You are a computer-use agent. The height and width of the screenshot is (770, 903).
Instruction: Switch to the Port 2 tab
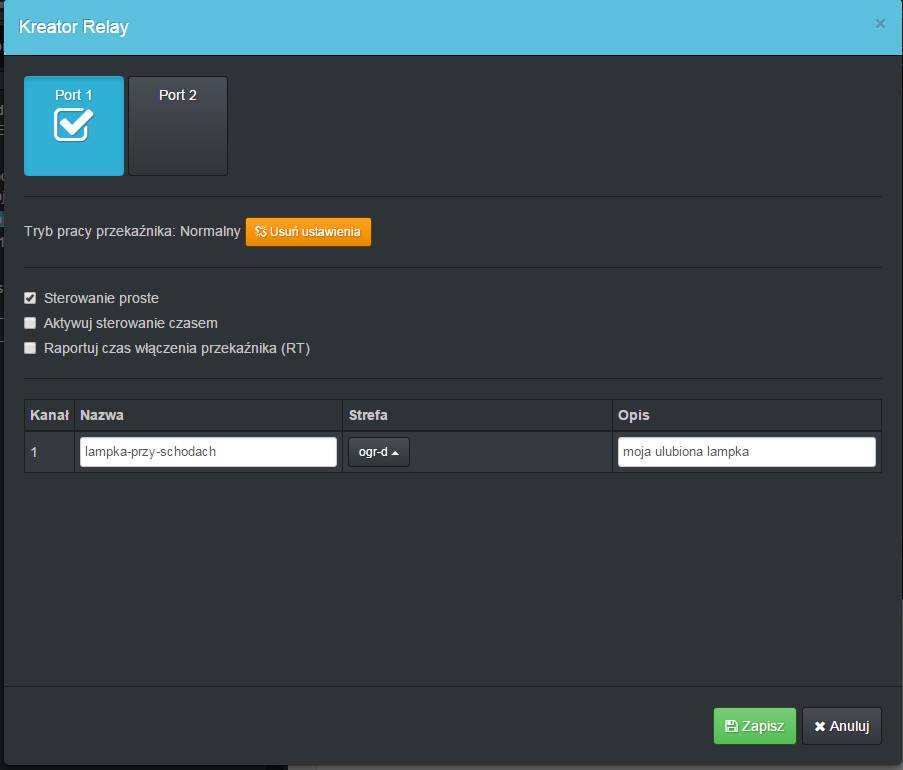tap(178, 126)
